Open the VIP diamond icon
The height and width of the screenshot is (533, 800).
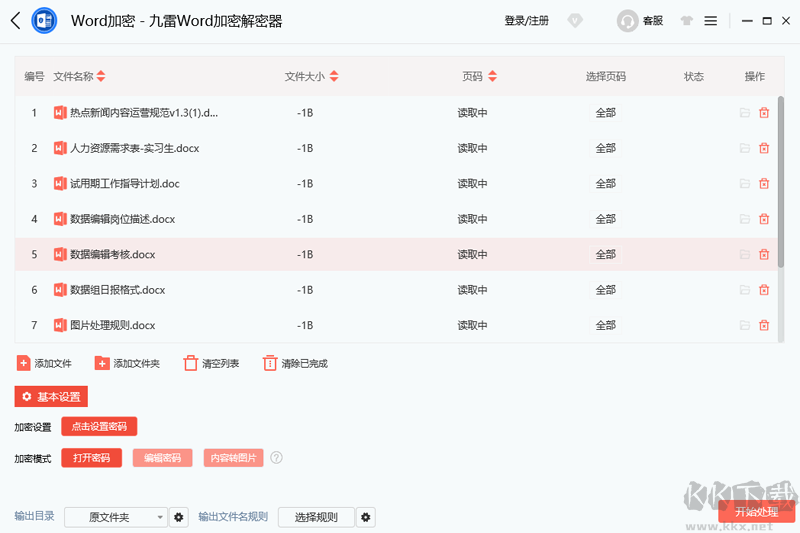[575, 21]
